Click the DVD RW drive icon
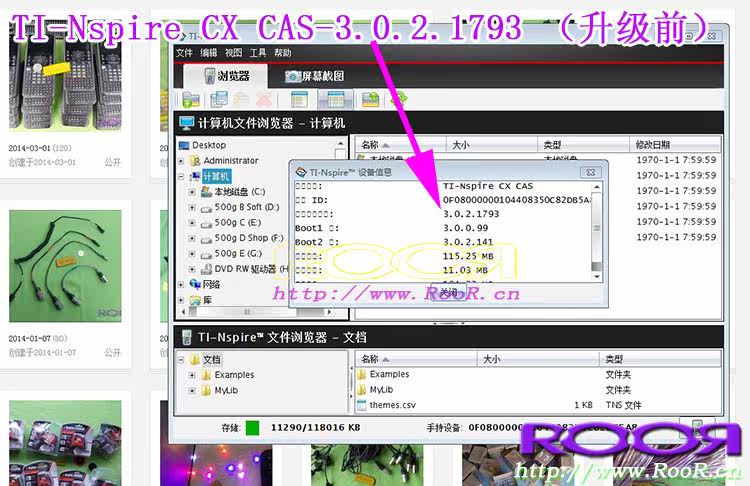This screenshot has height=486, width=750. point(206,269)
